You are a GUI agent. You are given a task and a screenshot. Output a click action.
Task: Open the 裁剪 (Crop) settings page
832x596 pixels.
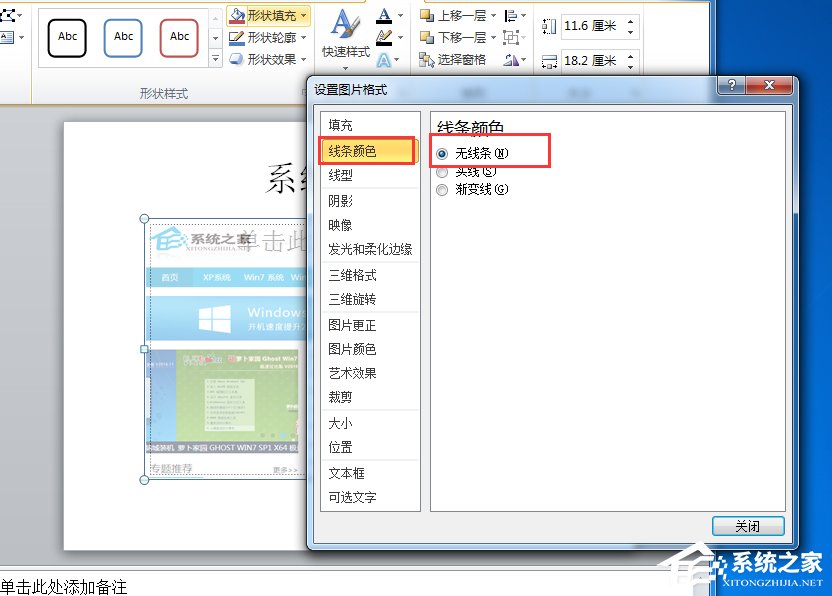tap(338, 396)
